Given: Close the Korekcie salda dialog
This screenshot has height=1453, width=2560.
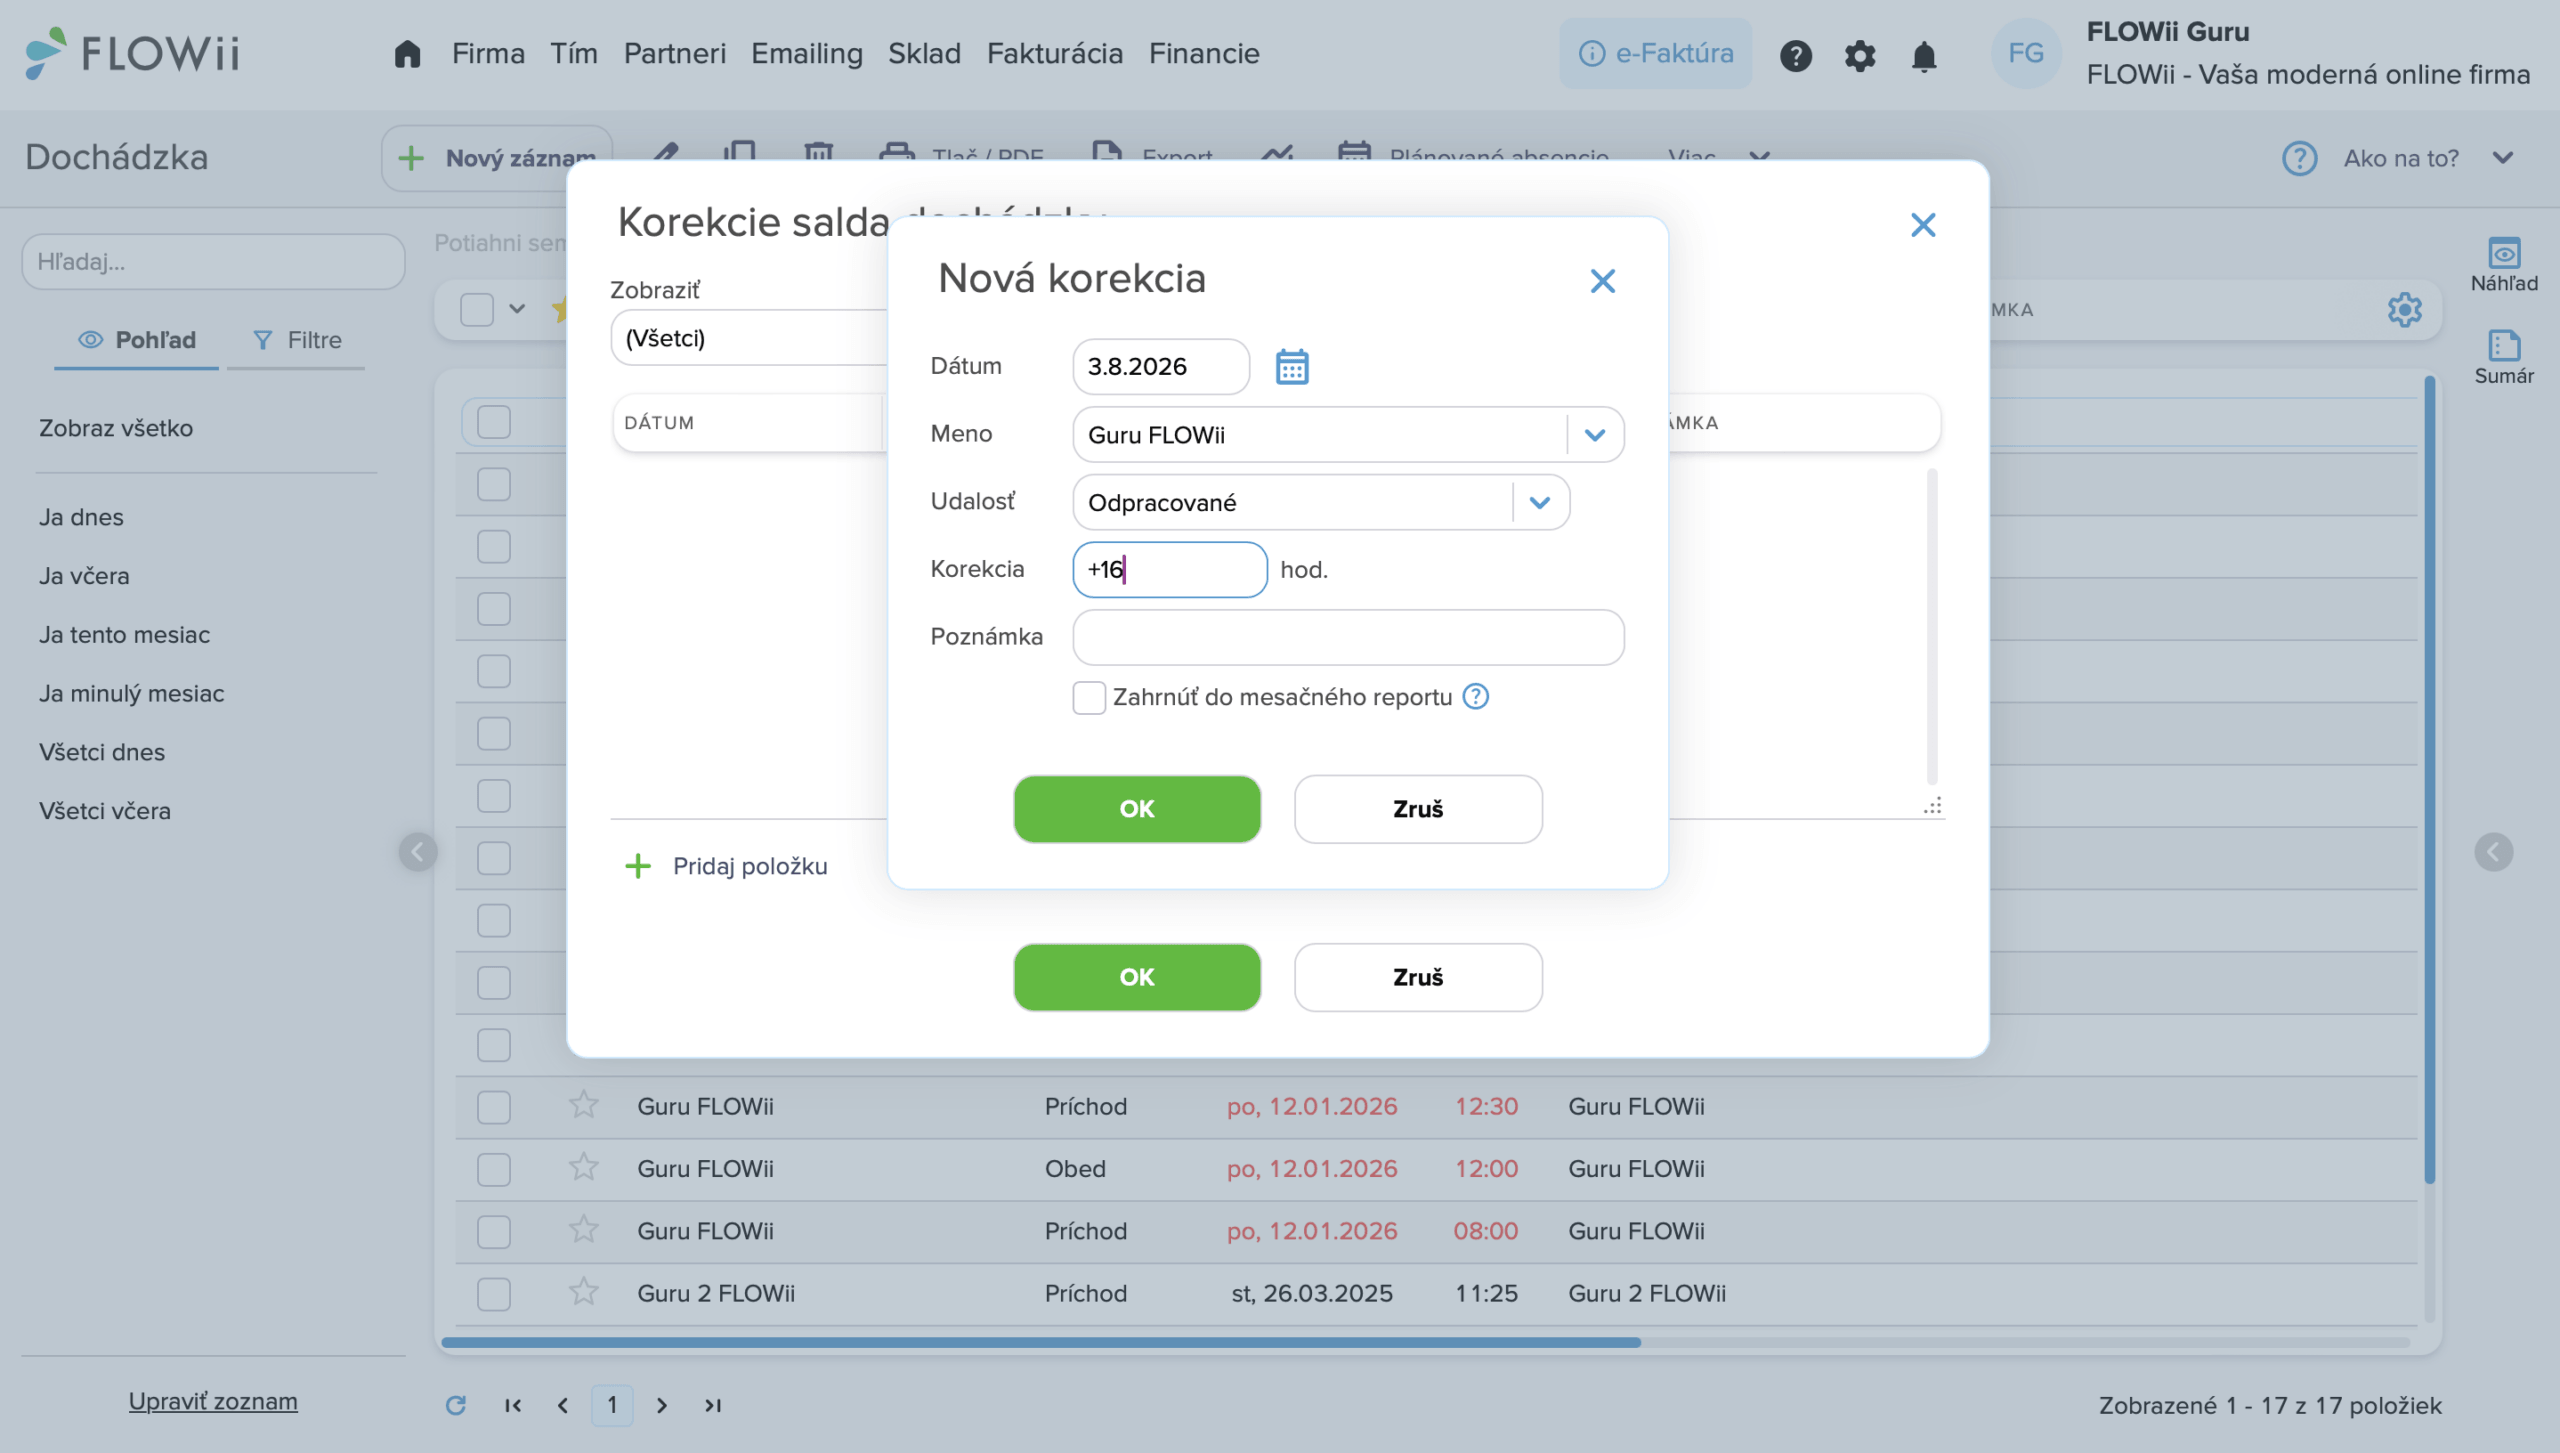Looking at the screenshot, I should [x=1922, y=225].
